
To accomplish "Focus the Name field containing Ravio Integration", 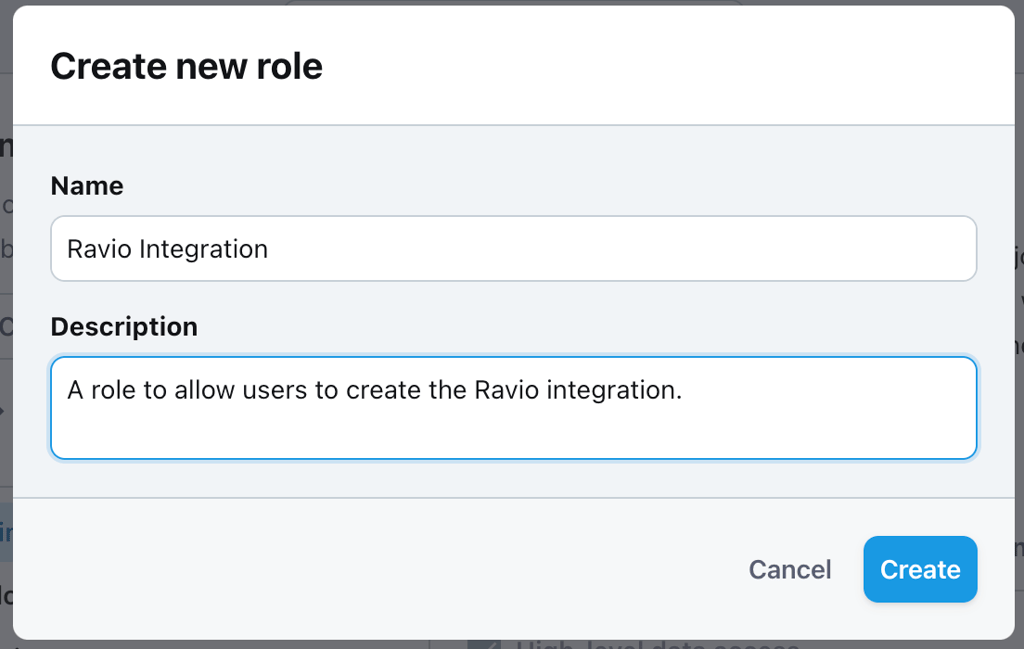I will (x=513, y=249).
